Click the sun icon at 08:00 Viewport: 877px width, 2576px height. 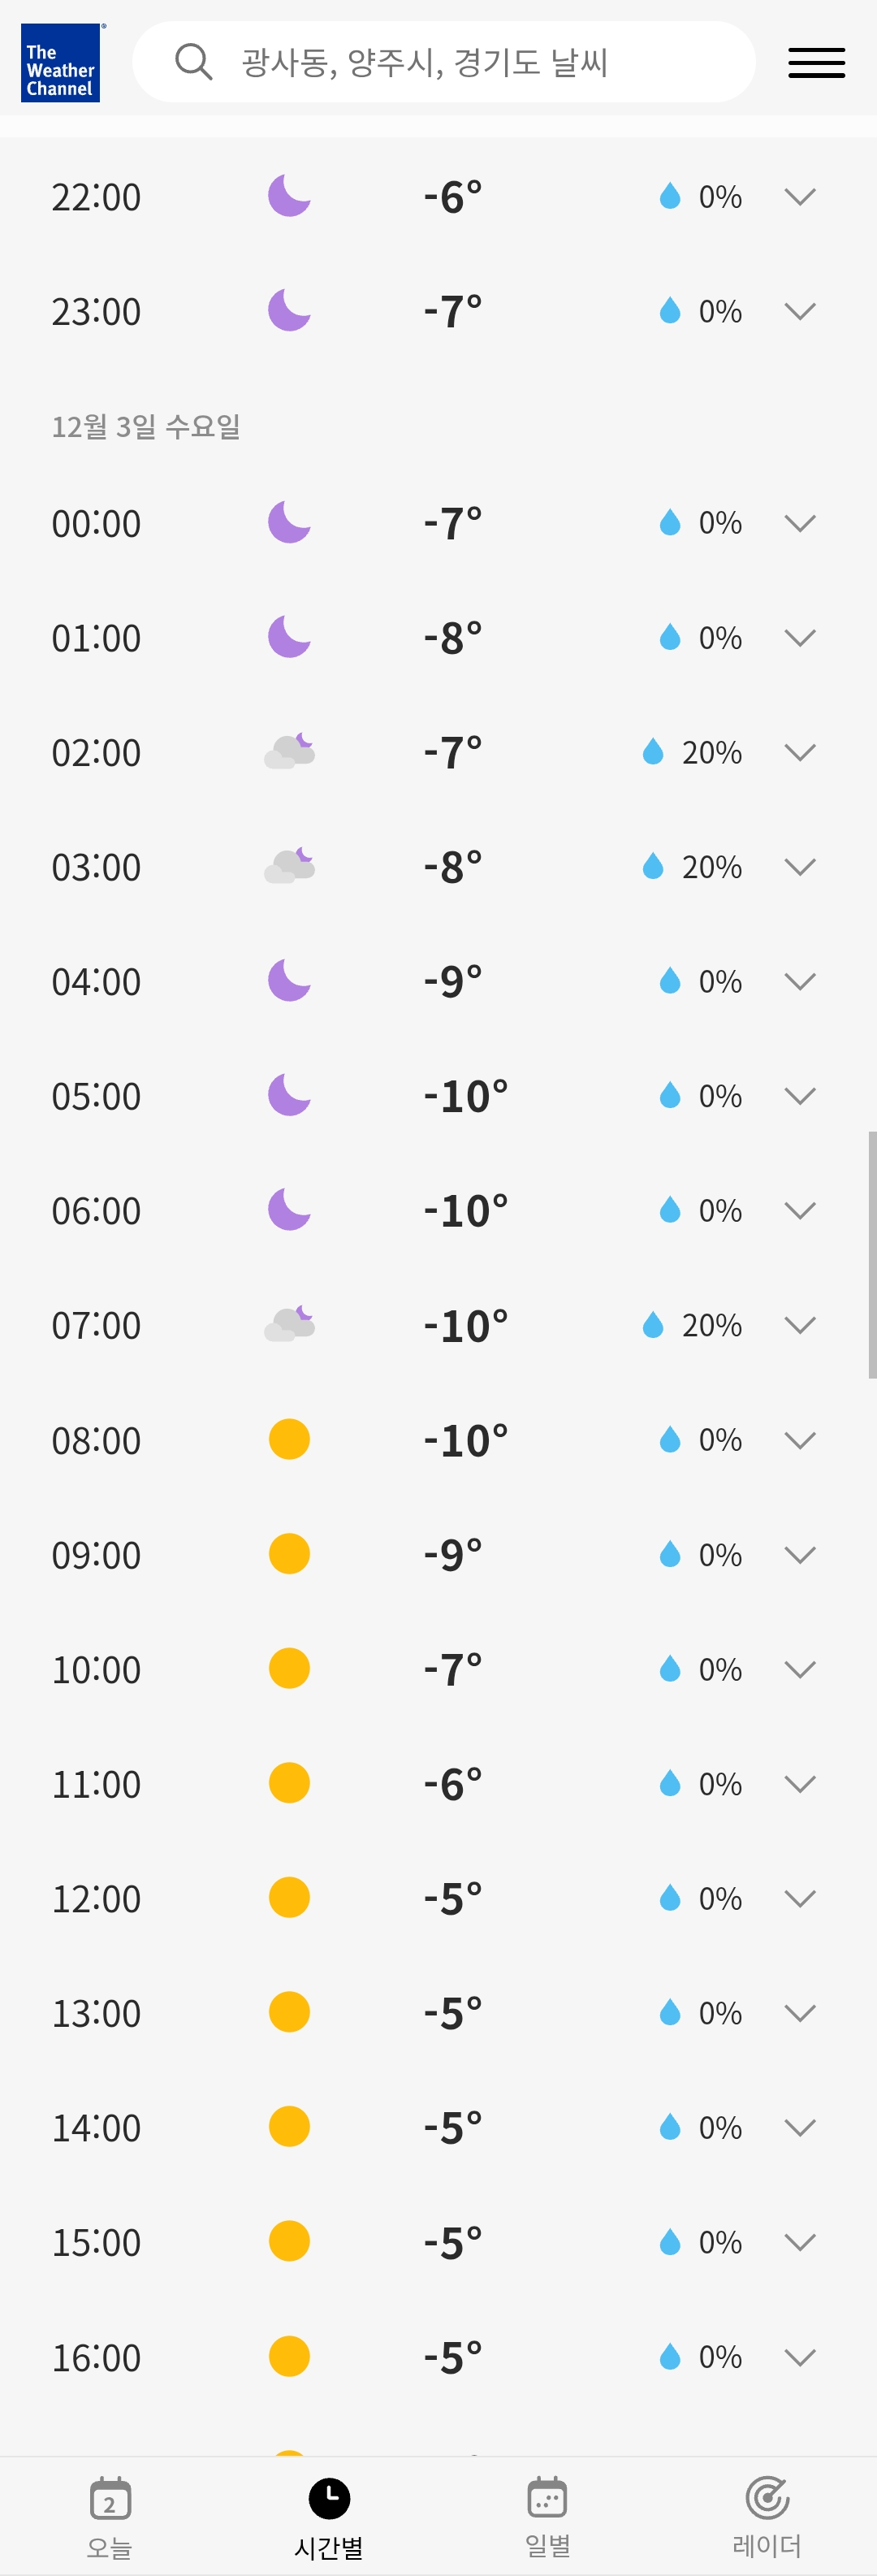289,1440
